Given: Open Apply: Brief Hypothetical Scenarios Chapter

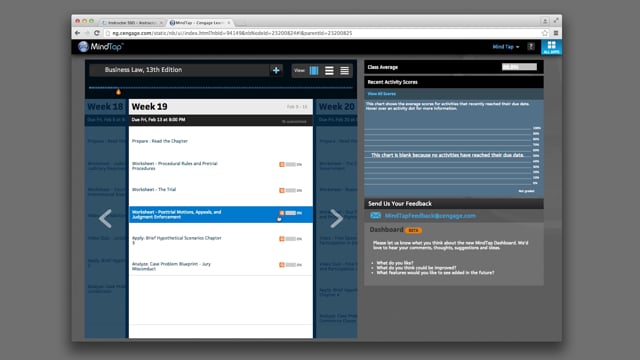Looking at the screenshot, I should point(176,240).
